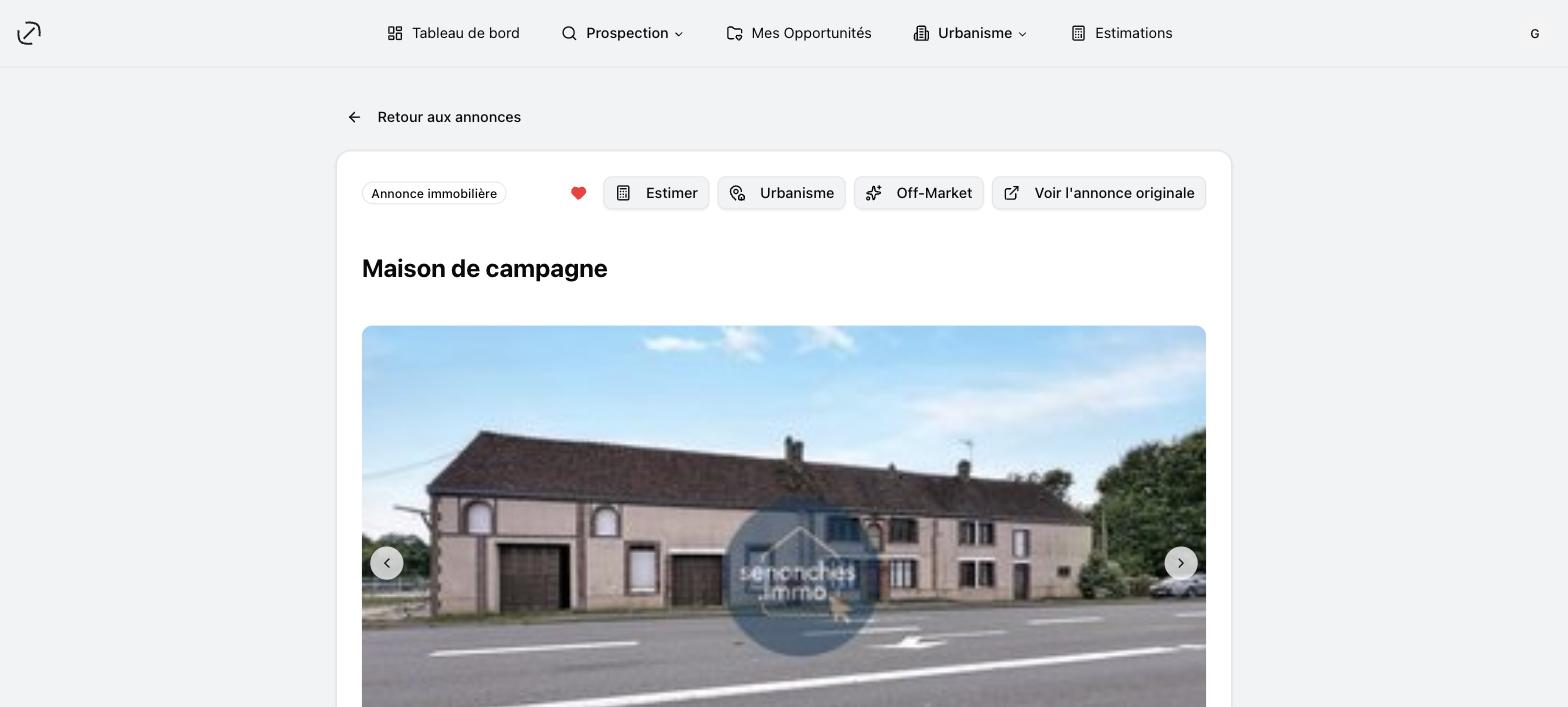
Task: Open Tableau de bord page
Action: pos(453,33)
